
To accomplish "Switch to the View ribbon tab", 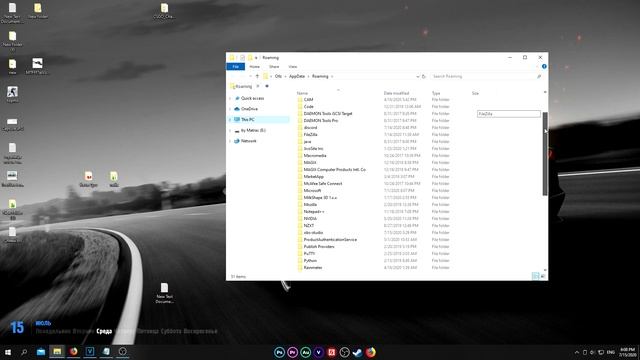I will (293, 67).
